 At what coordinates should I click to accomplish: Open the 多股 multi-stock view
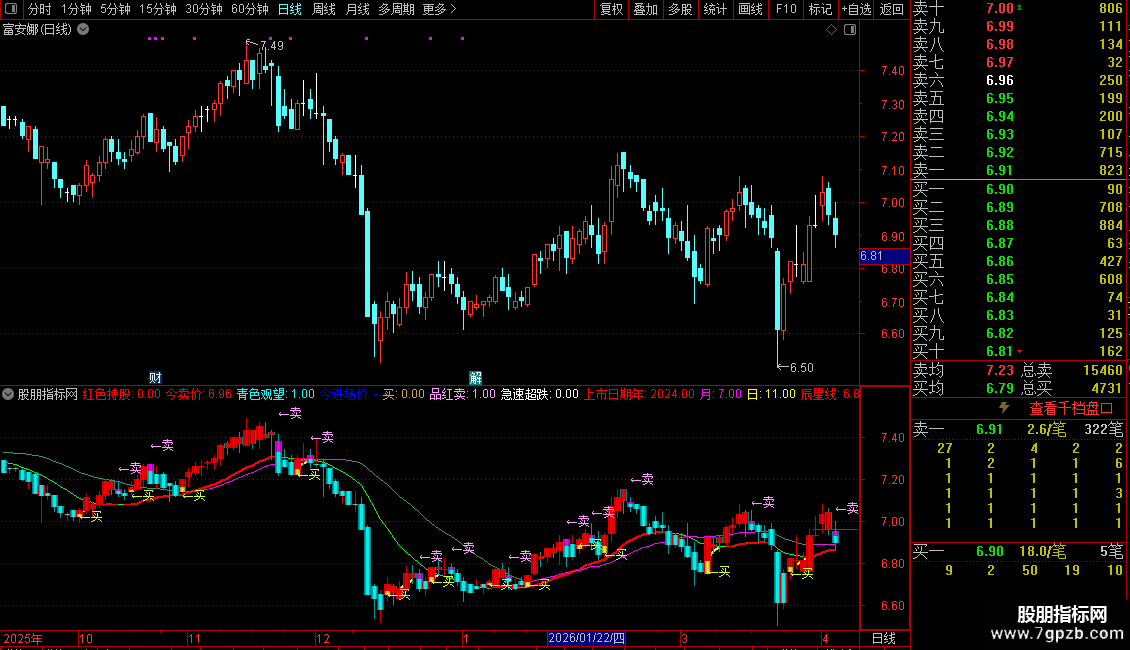click(680, 9)
